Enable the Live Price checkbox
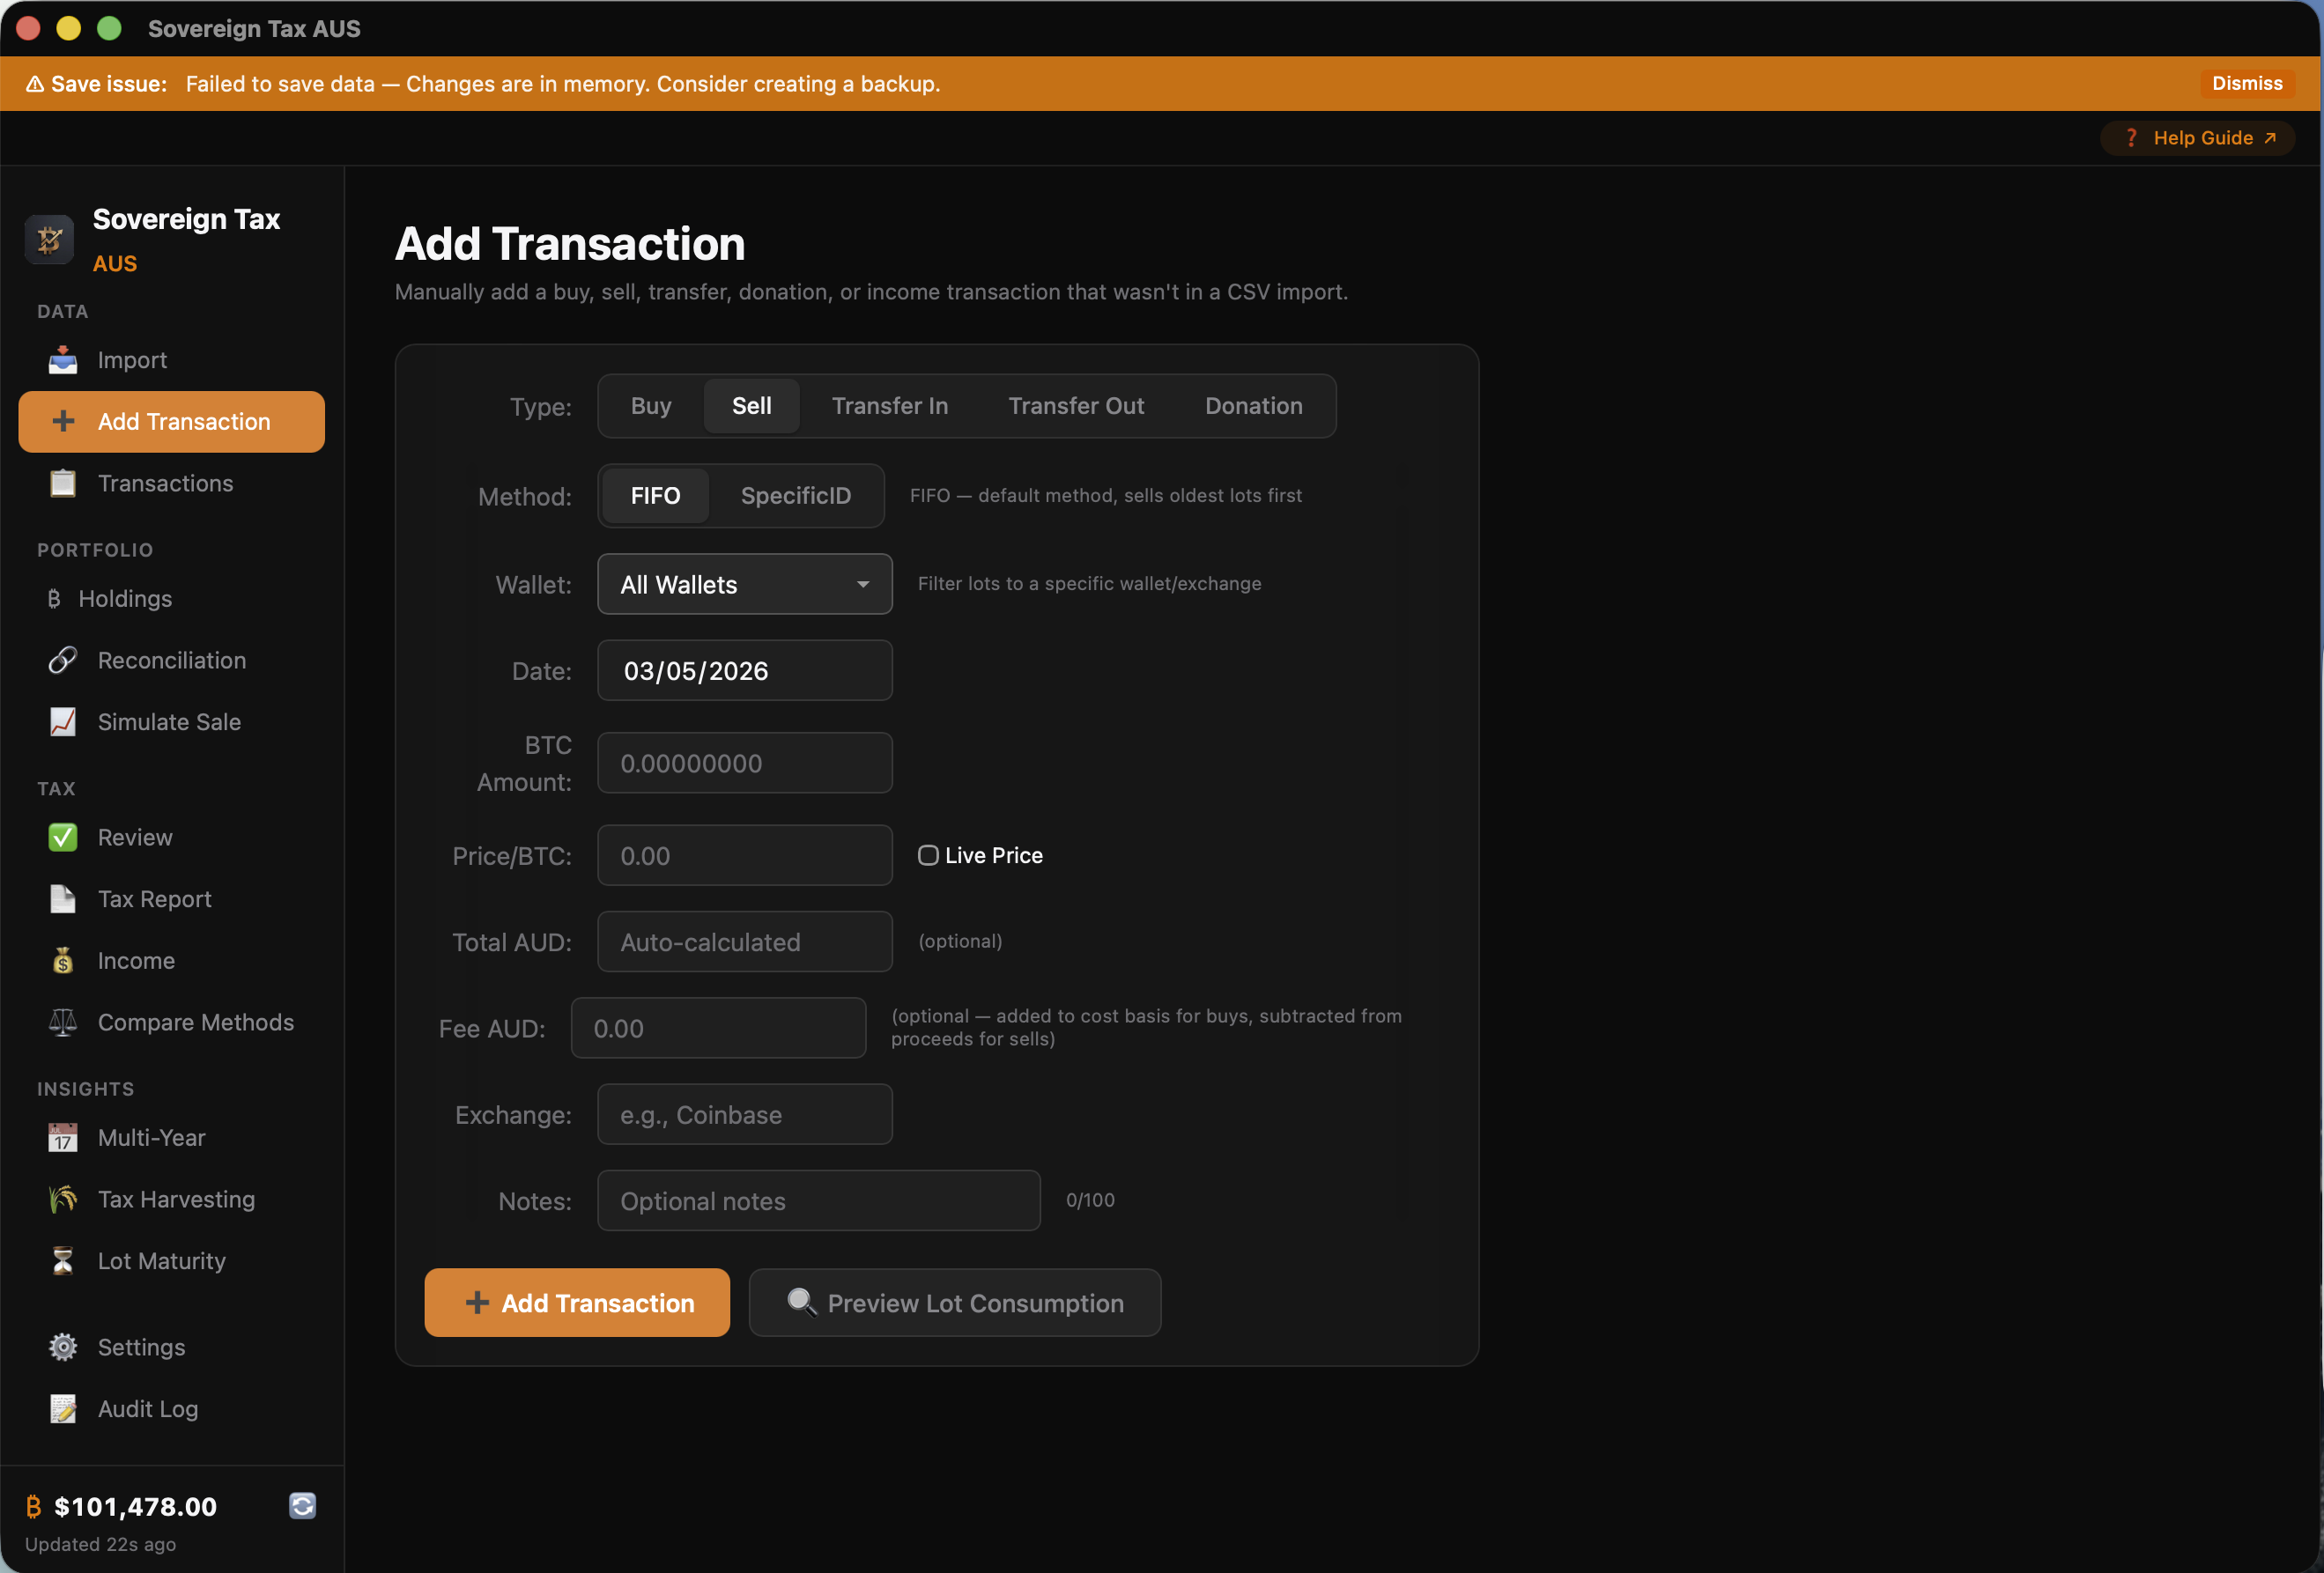The width and height of the screenshot is (2324, 1573). click(x=928, y=855)
